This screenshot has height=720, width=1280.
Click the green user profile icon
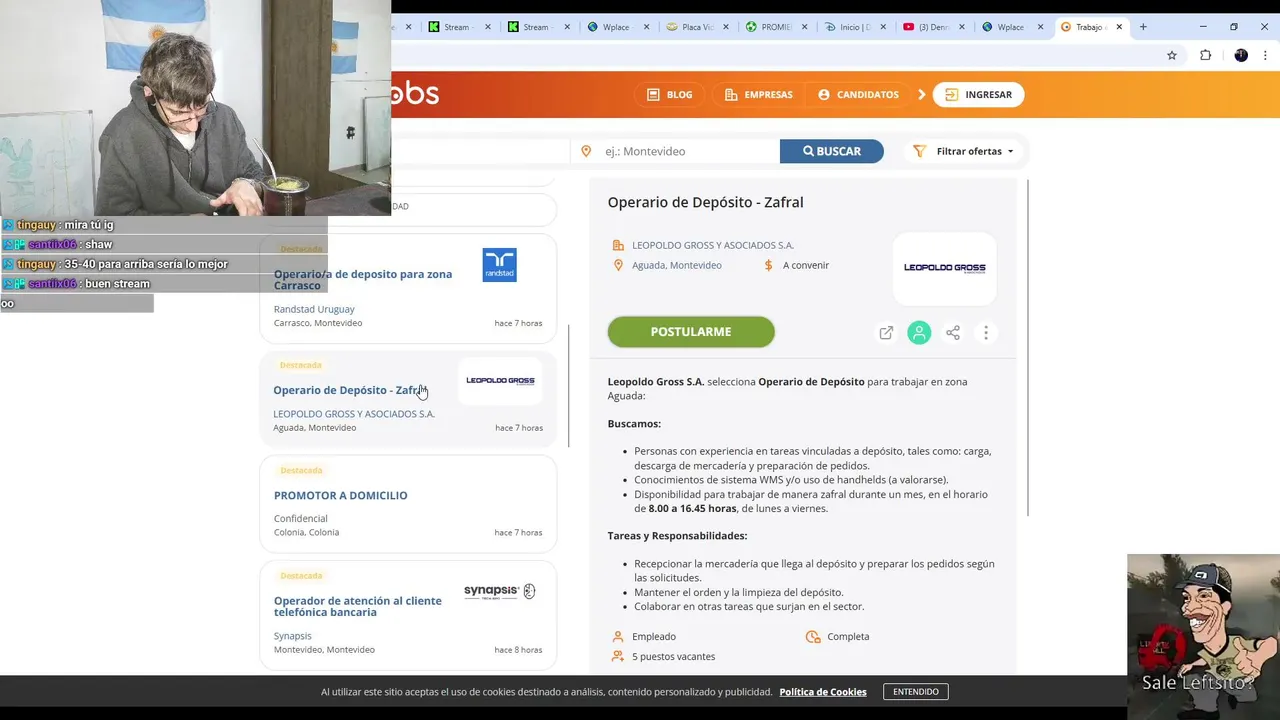coord(919,333)
